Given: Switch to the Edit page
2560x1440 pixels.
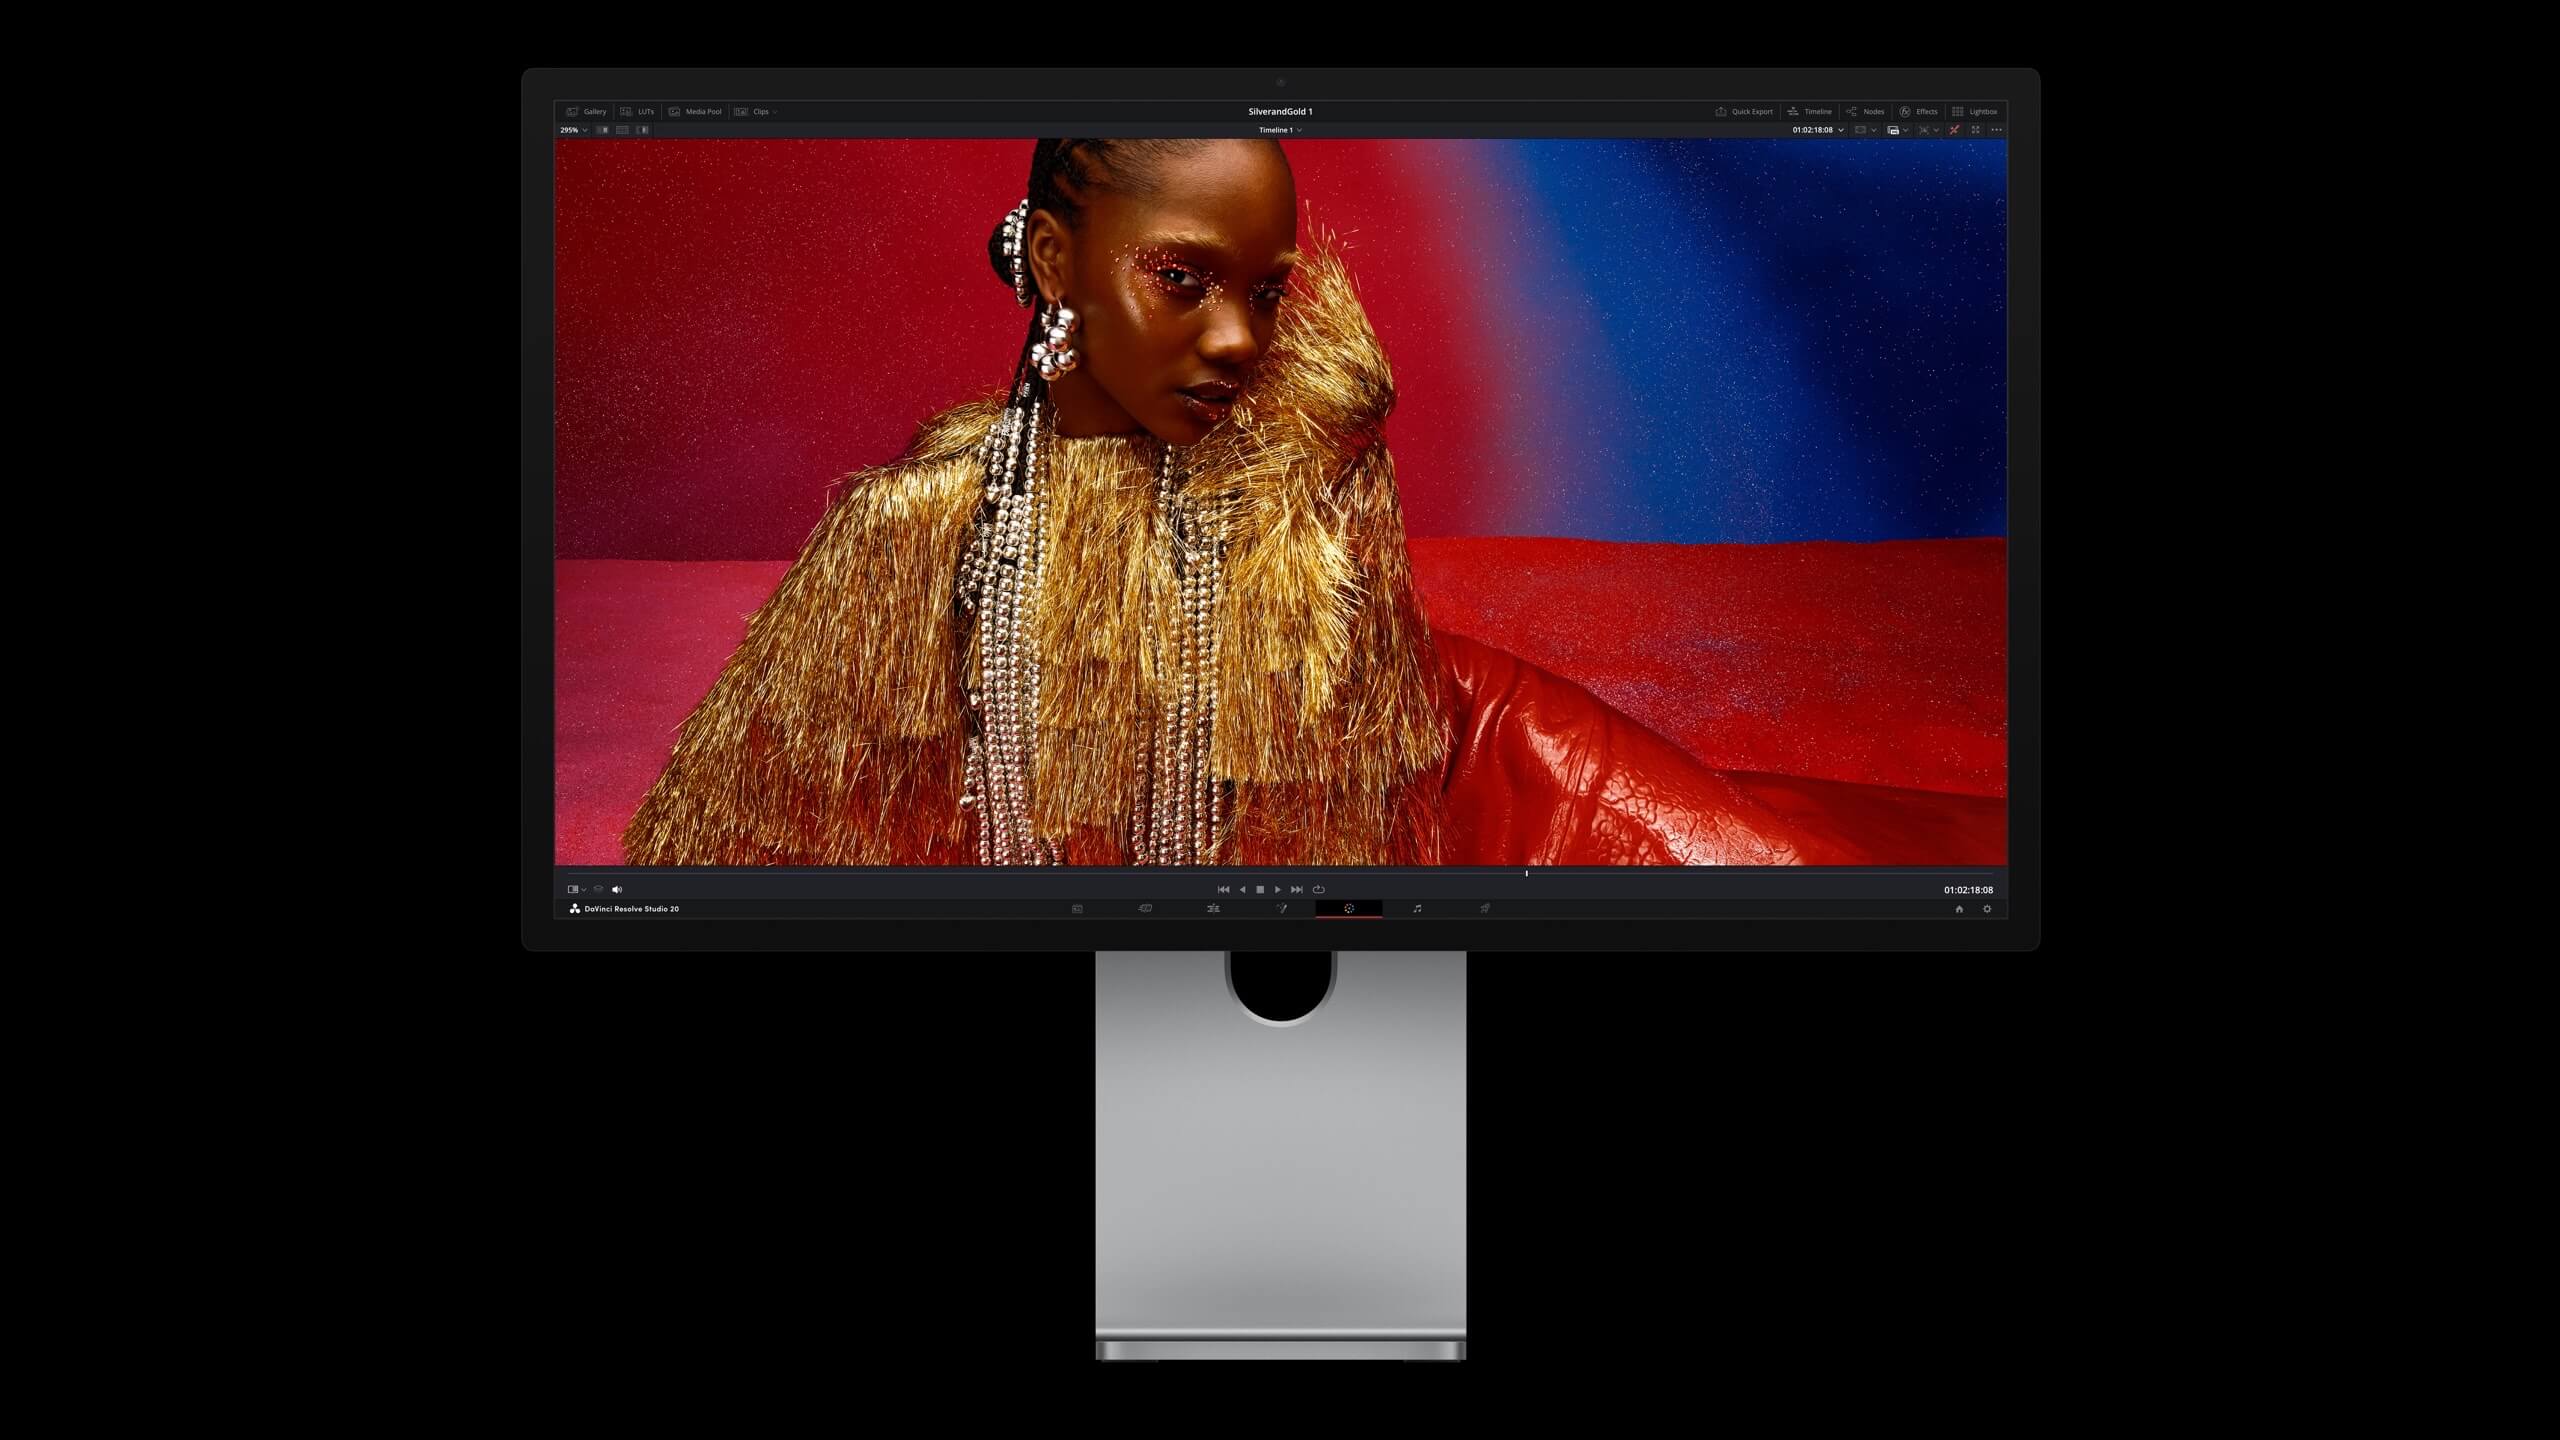Looking at the screenshot, I should click(x=1214, y=908).
